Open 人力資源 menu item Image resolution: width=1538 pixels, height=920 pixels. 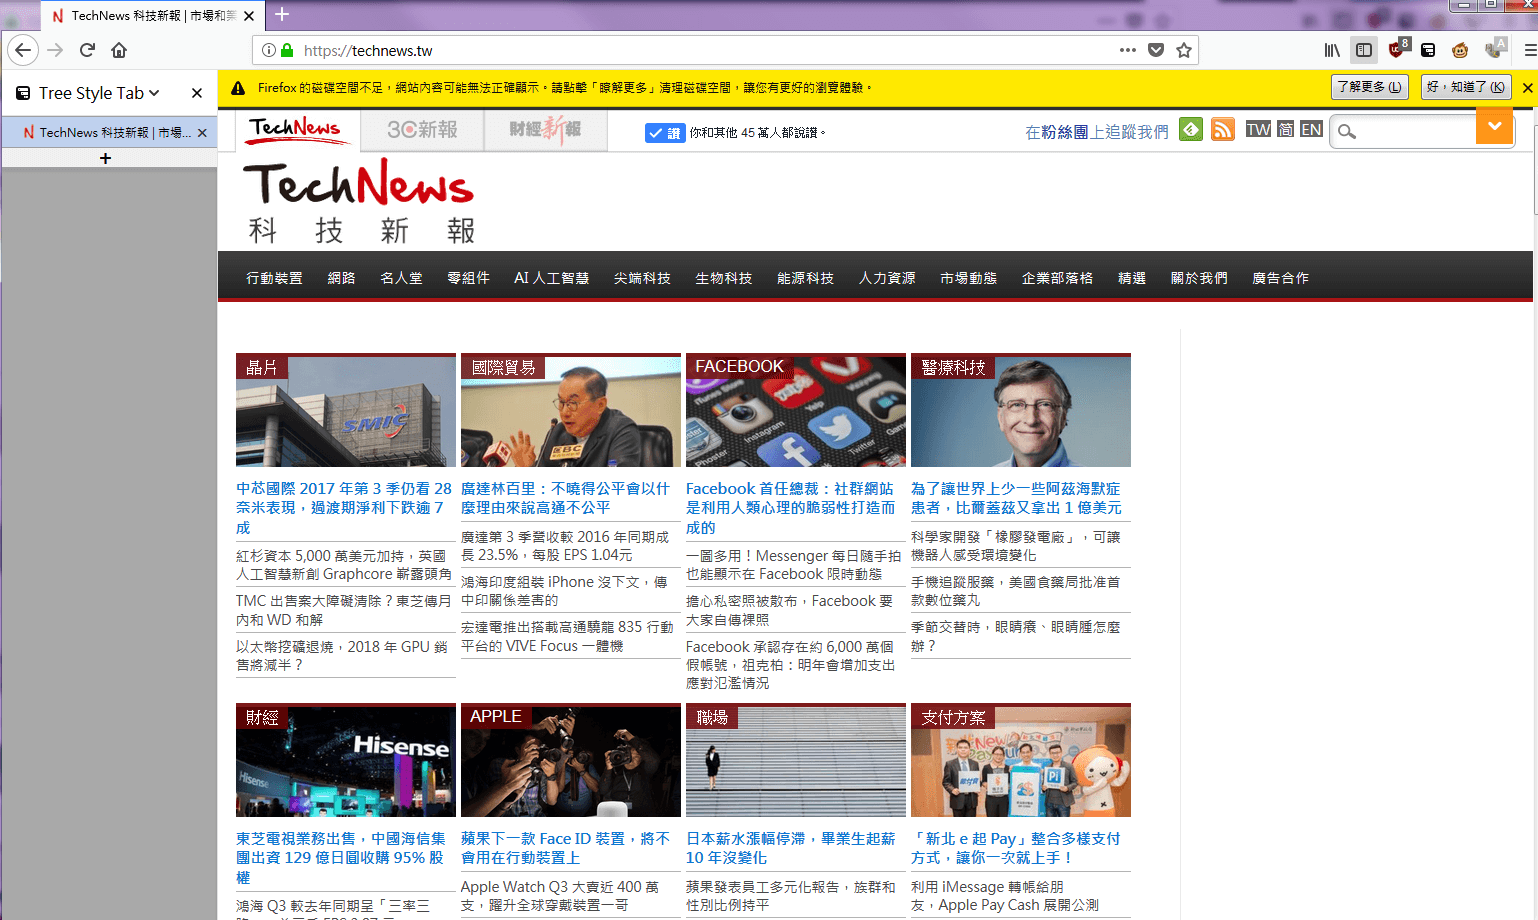click(x=887, y=278)
